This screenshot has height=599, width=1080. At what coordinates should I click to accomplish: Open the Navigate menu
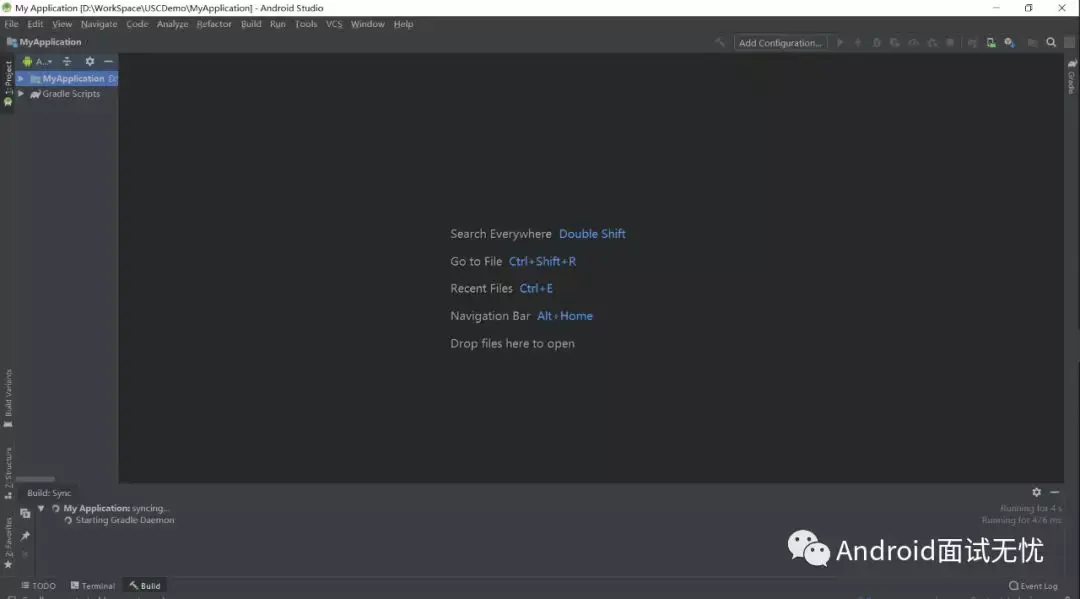pos(99,24)
